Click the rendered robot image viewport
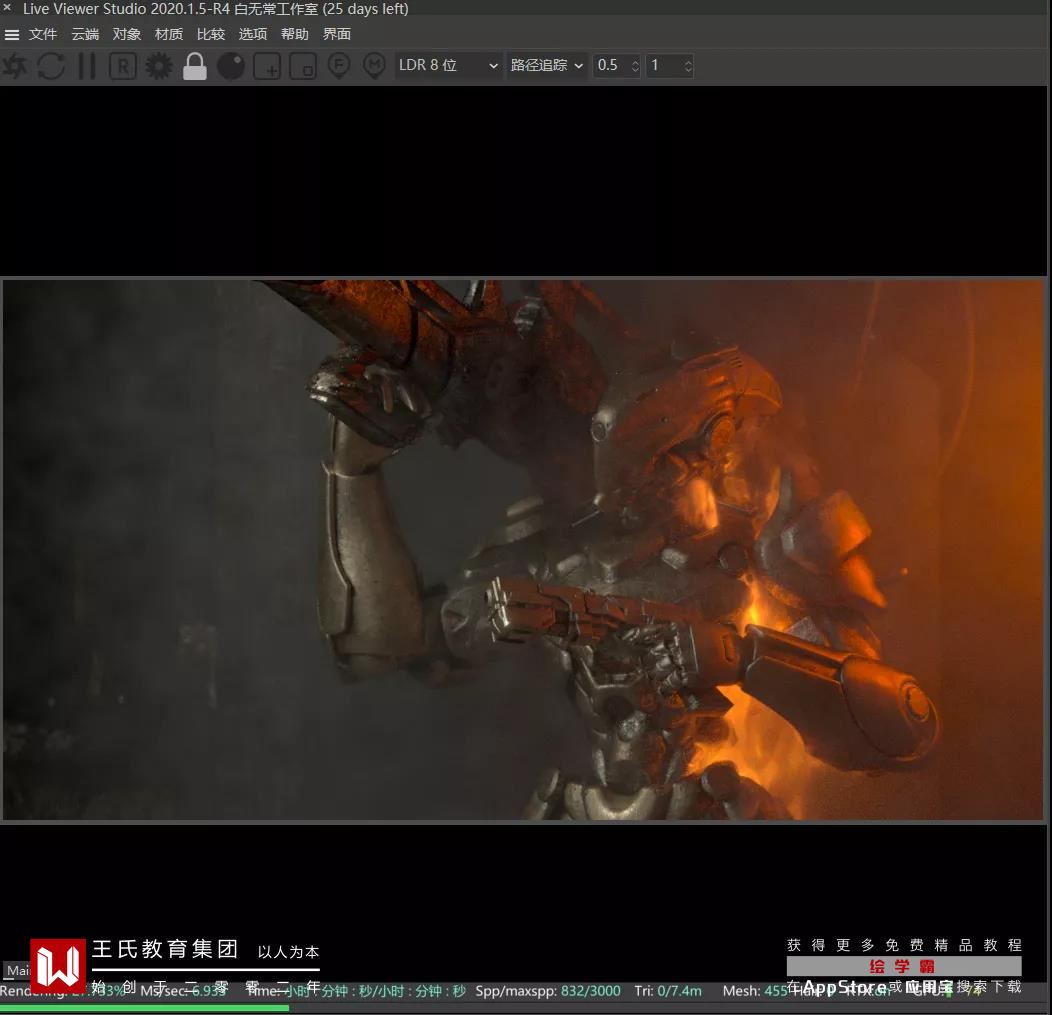 click(523, 550)
